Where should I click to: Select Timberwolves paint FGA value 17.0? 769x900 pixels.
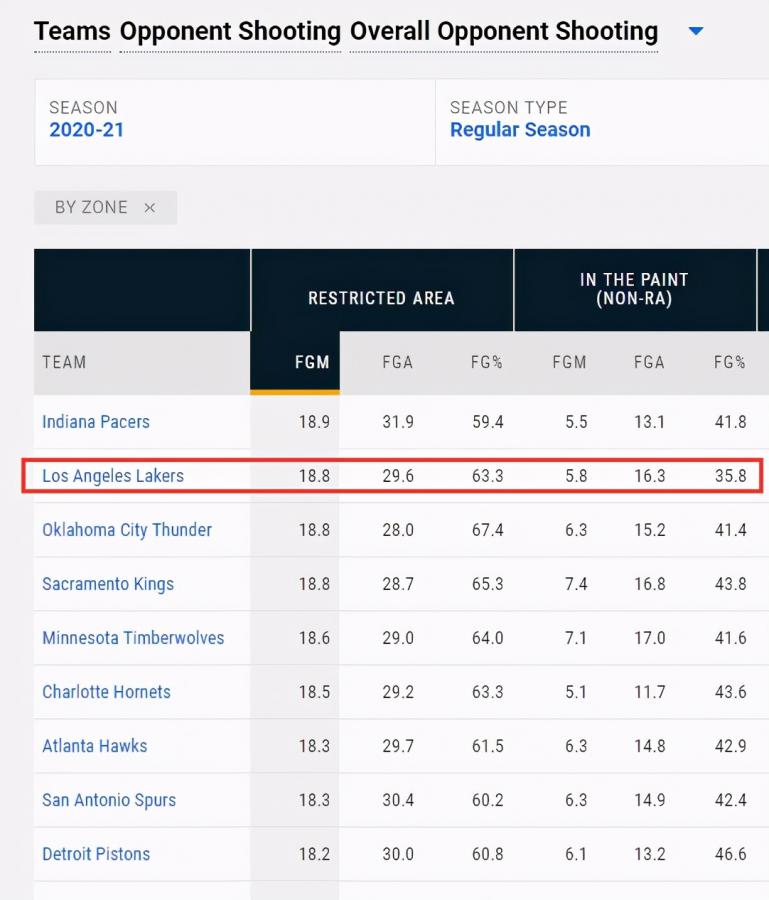649,638
